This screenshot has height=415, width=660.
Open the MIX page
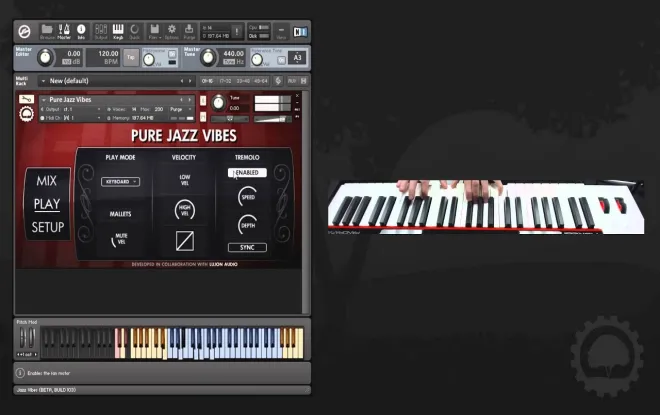[x=47, y=181]
